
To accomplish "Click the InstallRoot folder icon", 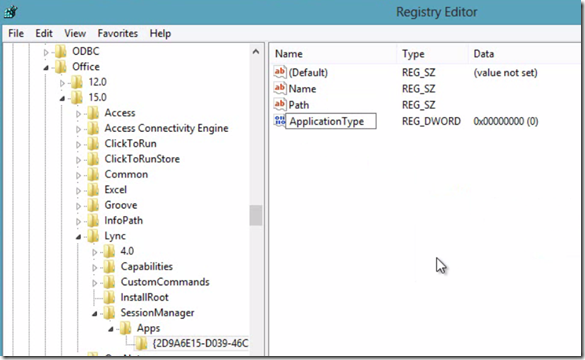I will pyautogui.click(x=109, y=298).
